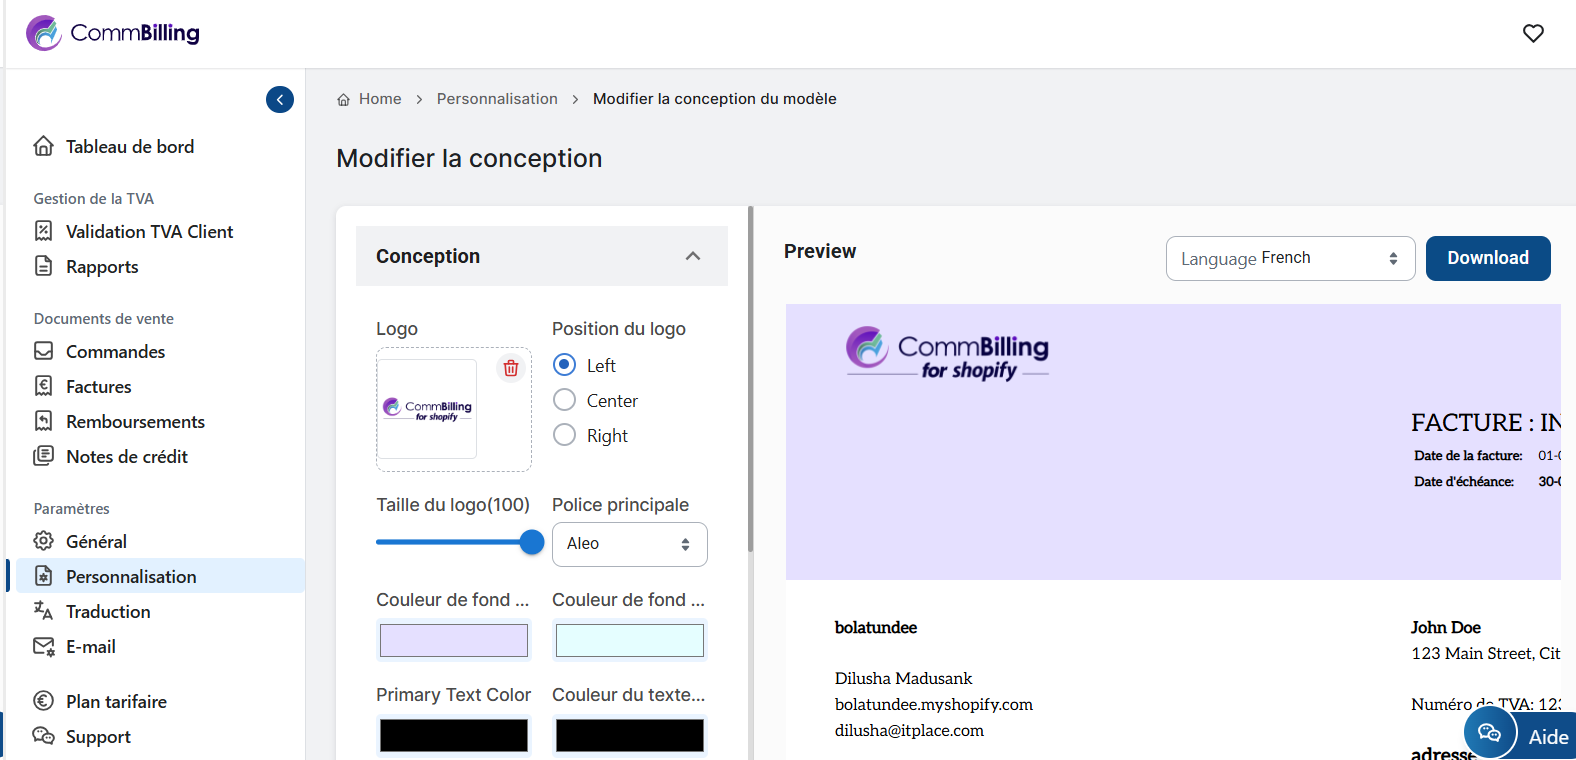This screenshot has height=760, width=1576.
Task: Collapse sidebar with blue arrow button
Action: point(280,99)
